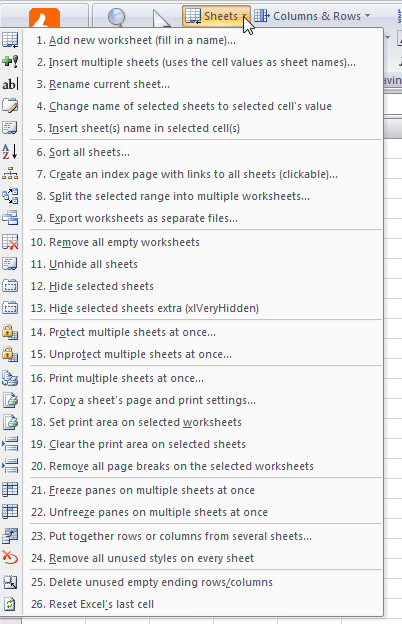Viewport: 402px width, 624px height.
Task: Select Print multiple sheets at once
Action: [203, 378]
